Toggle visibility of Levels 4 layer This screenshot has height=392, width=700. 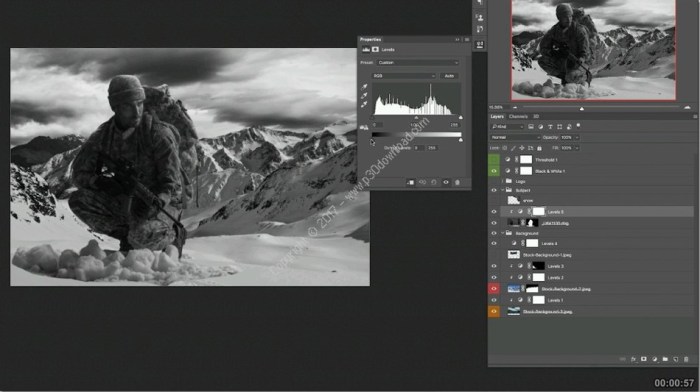pyautogui.click(x=494, y=243)
